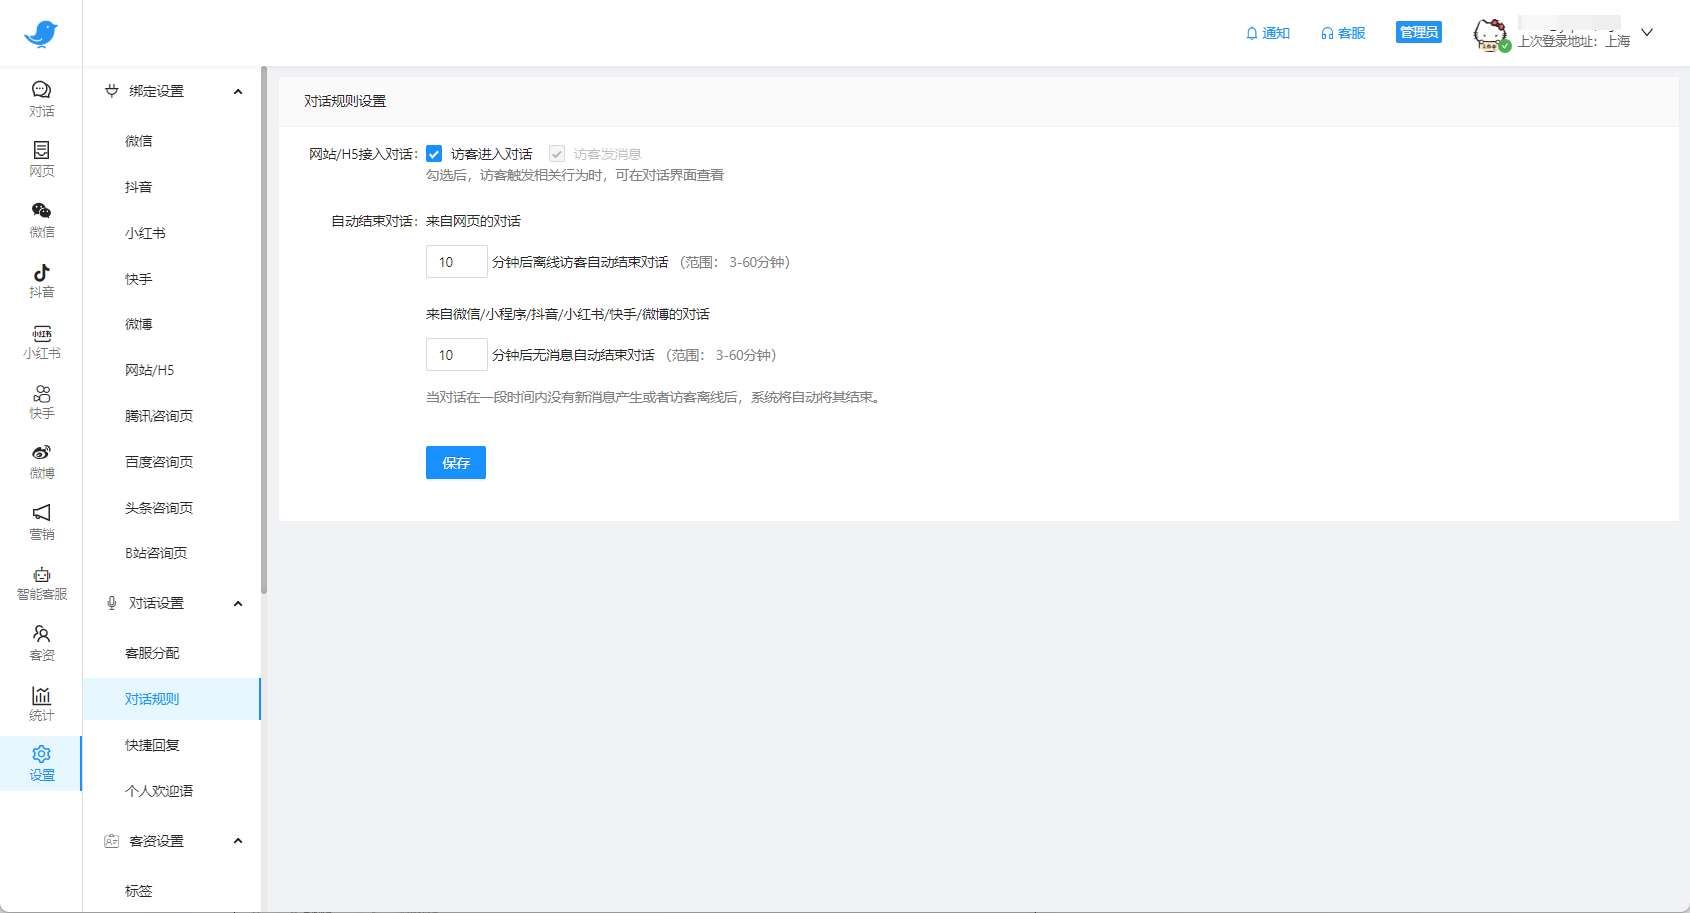The width and height of the screenshot is (1690, 913).
Task: Select 客服分配 in settings menu
Action: pos(152,653)
